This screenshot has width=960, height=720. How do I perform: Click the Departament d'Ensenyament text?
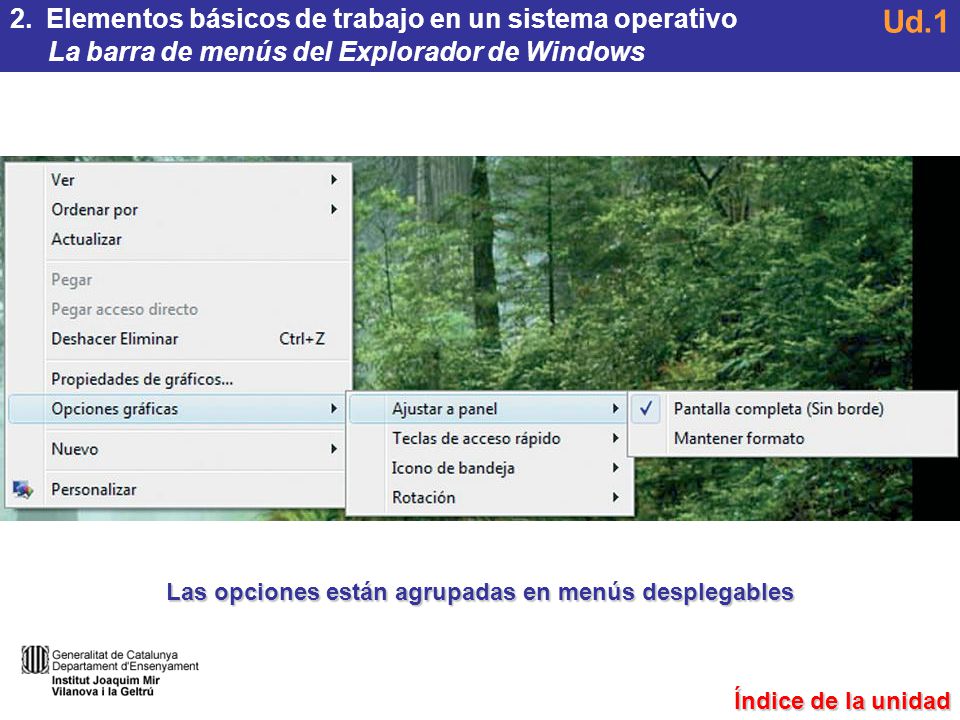click(x=125, y=666)
